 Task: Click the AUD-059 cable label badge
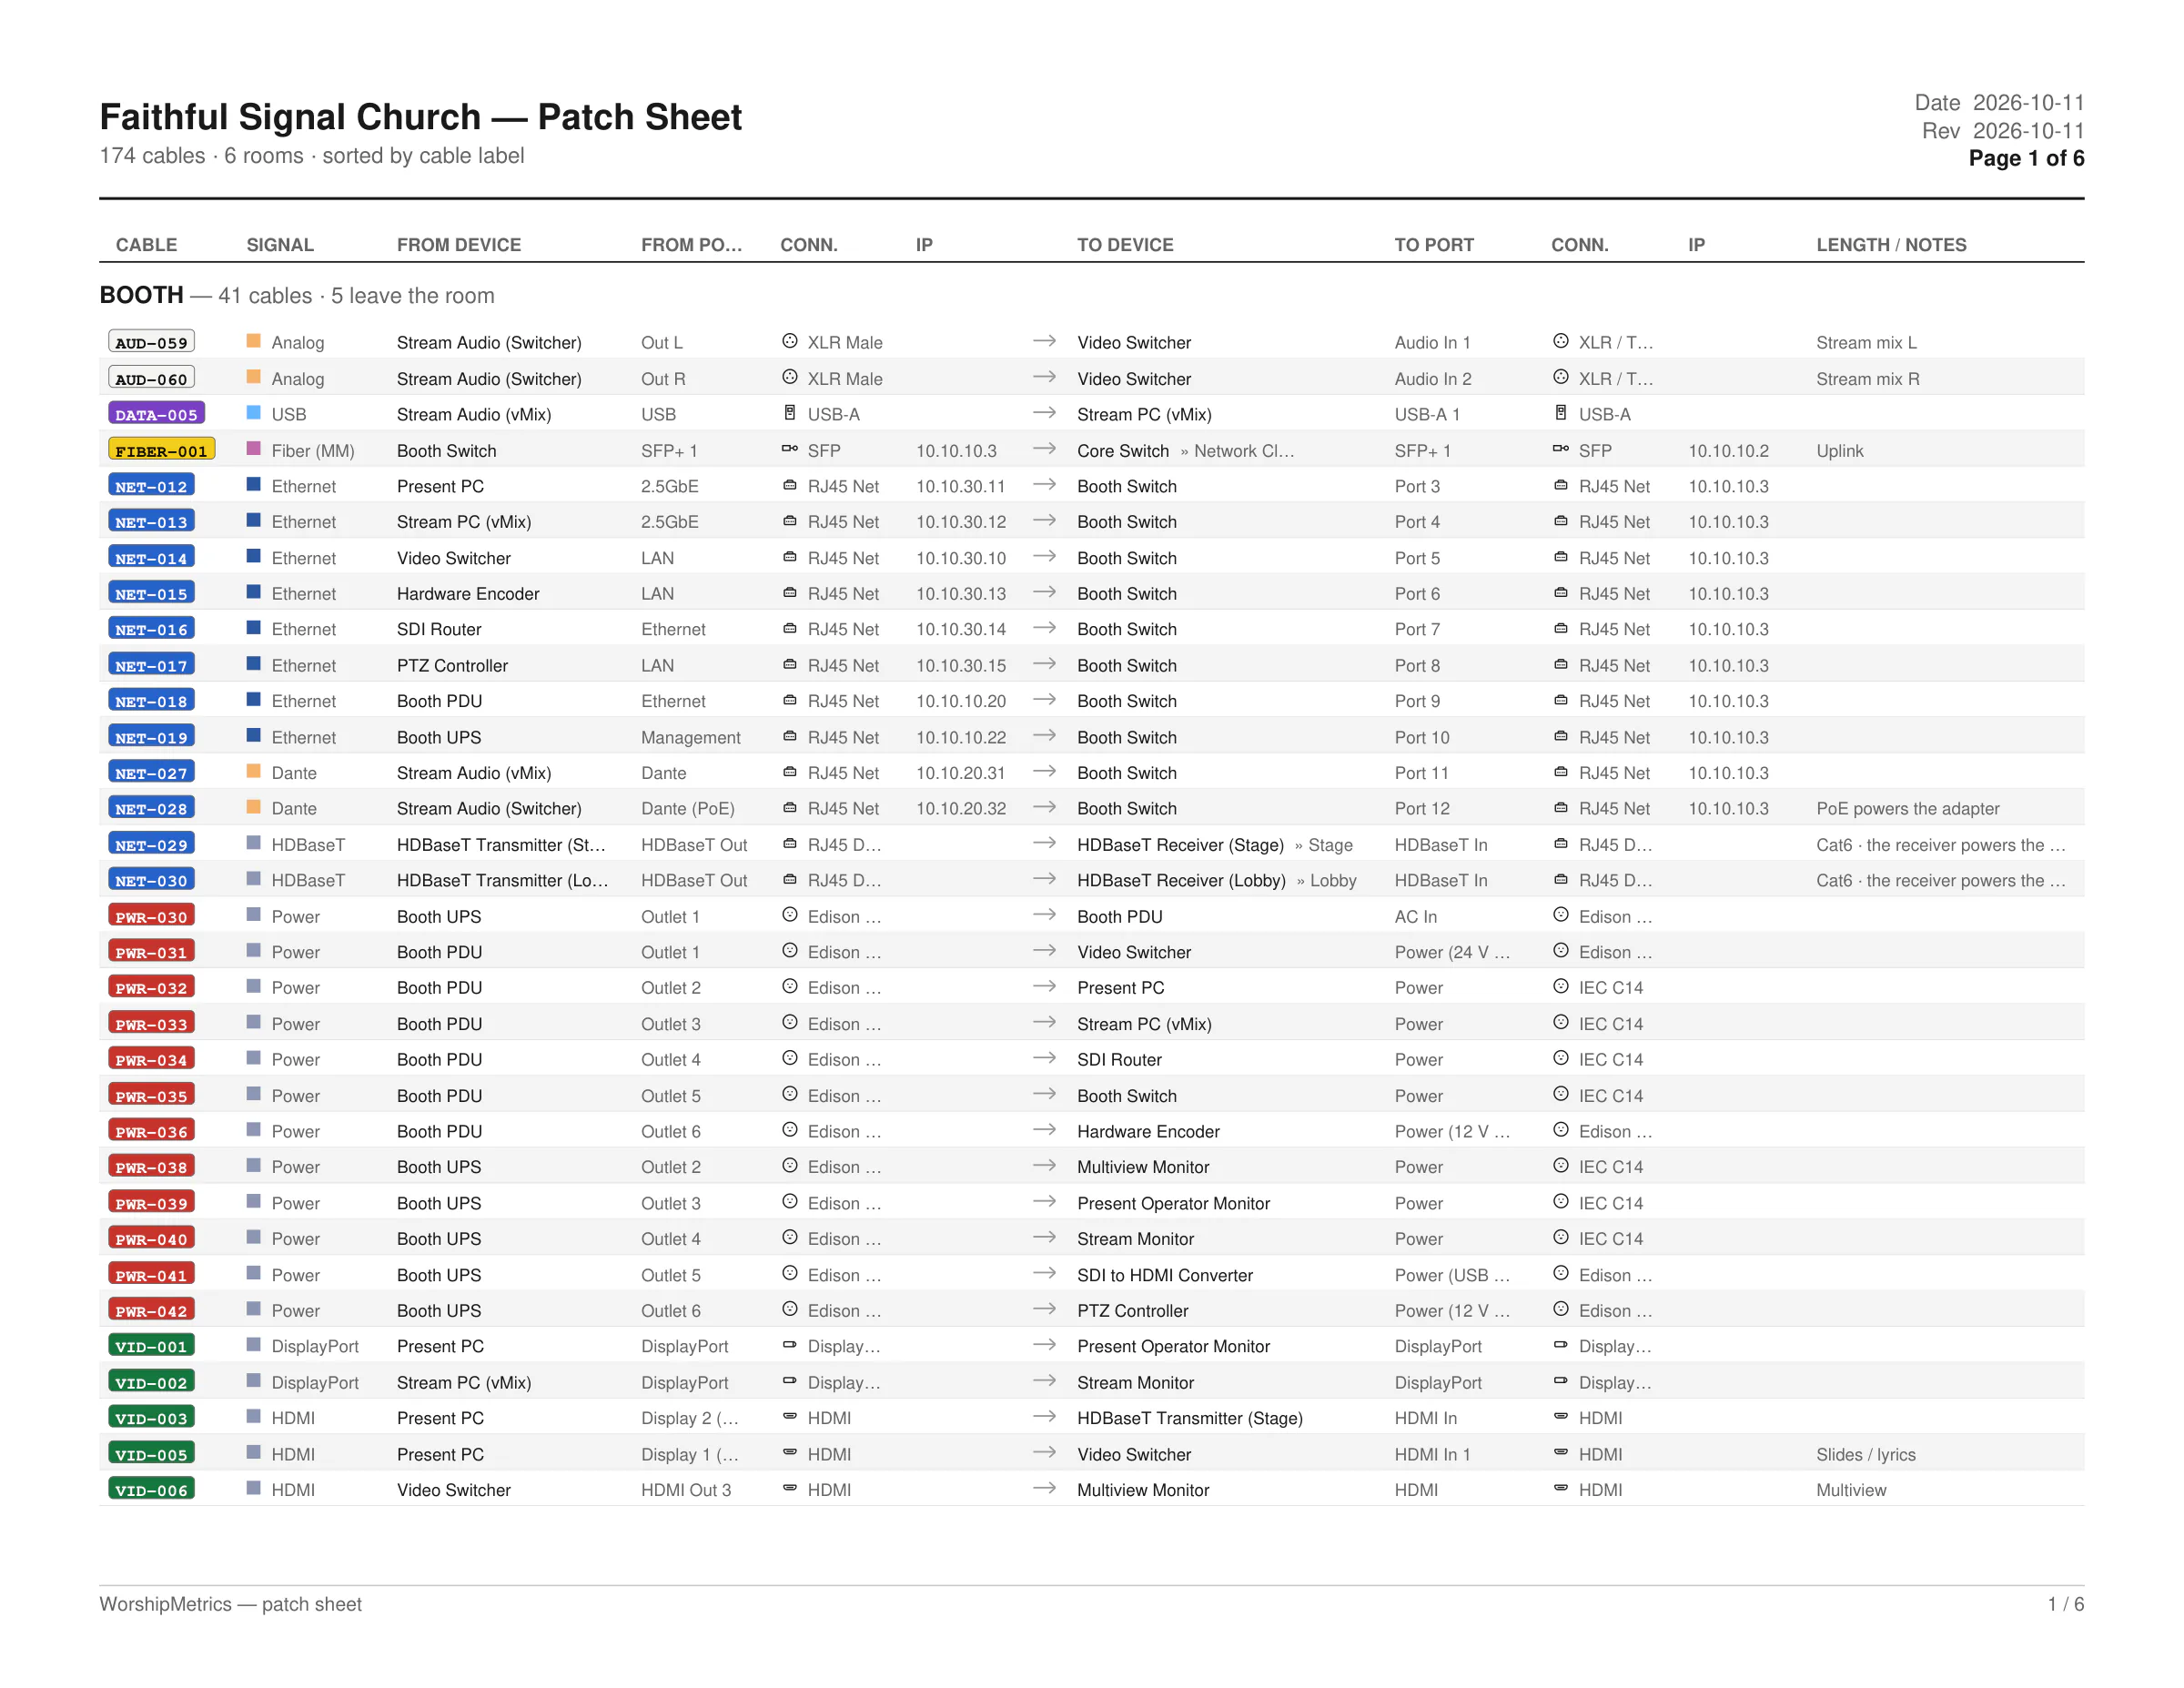(x=151, y=342)
